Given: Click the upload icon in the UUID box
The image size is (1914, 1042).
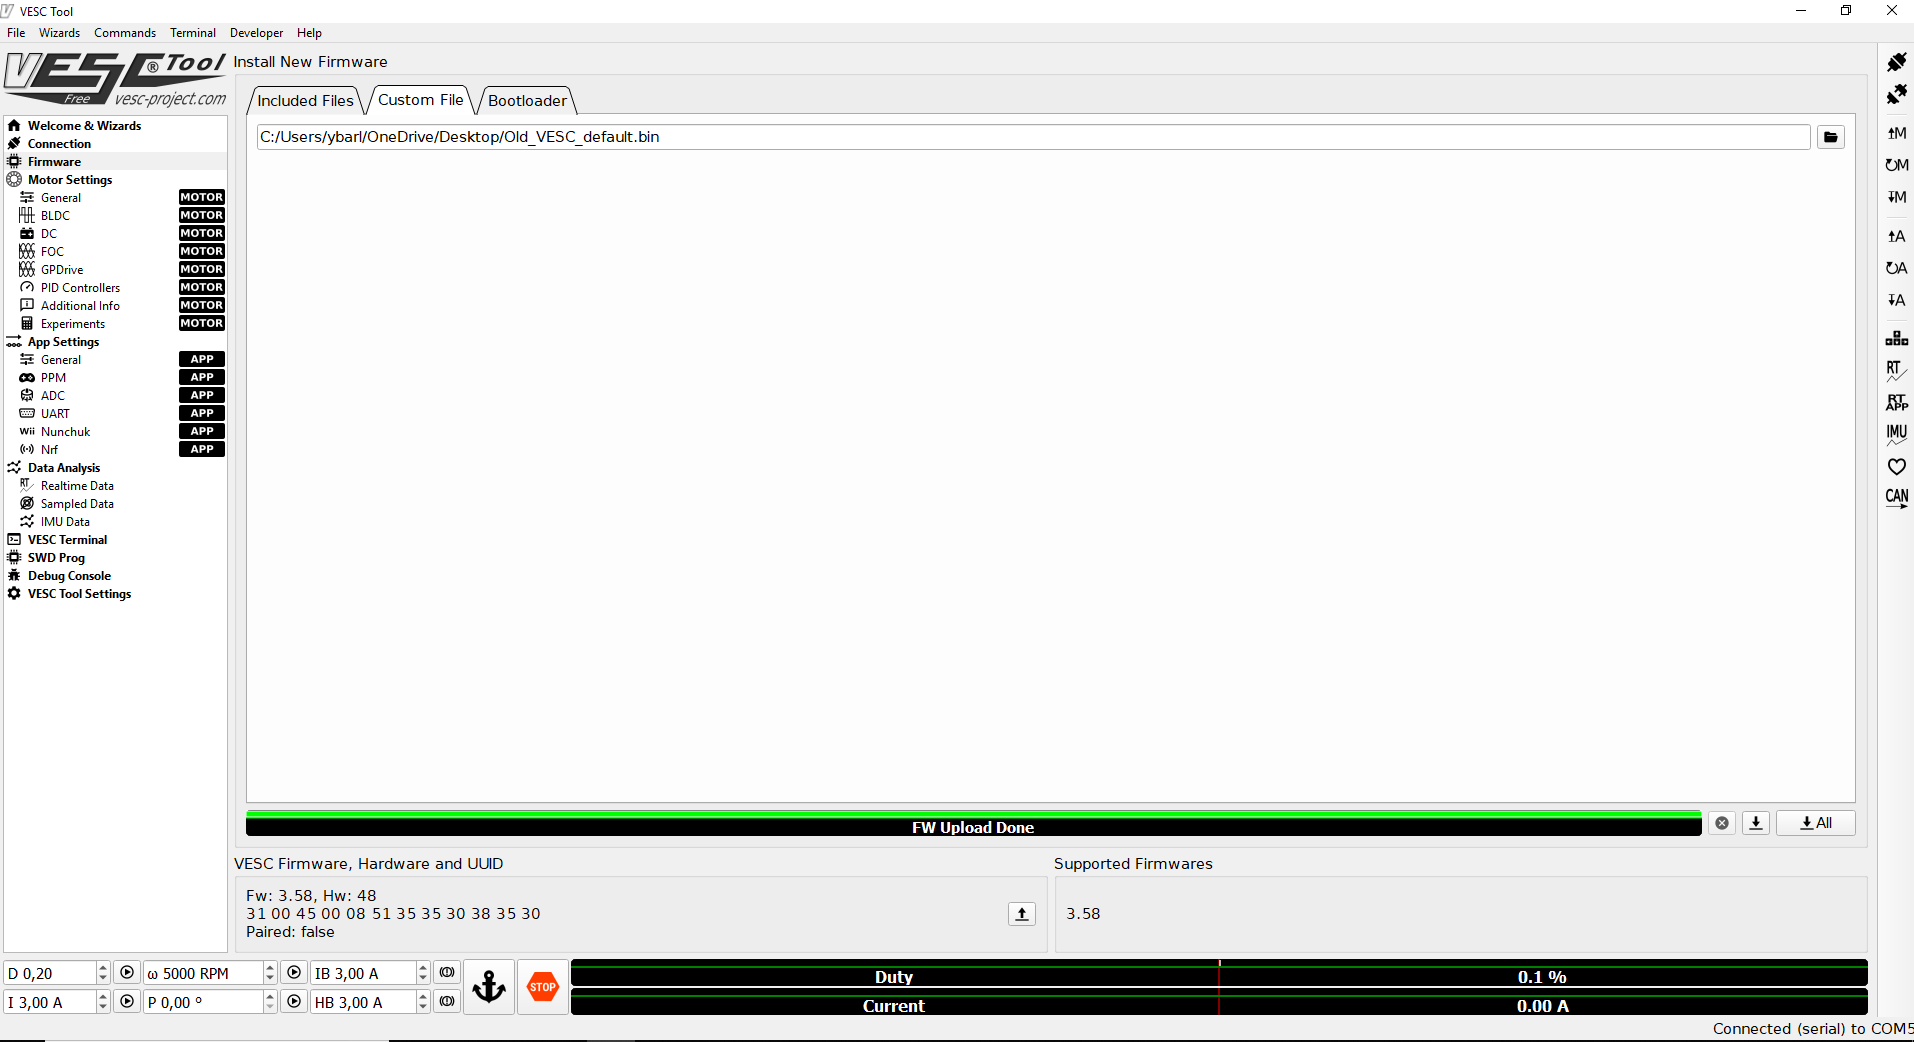Looking at the screenshot, I should tap(1022, 914).
